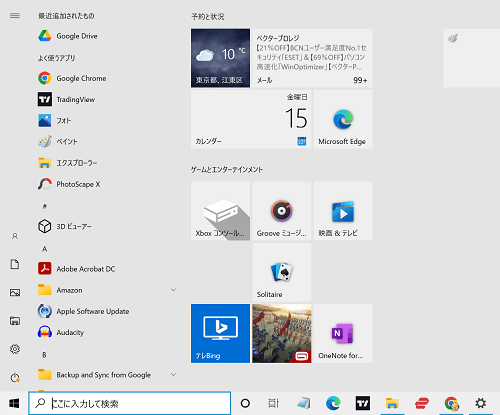Expand Backup and Sync from Google chevron

pyautogui.click(x=173, y=375)
